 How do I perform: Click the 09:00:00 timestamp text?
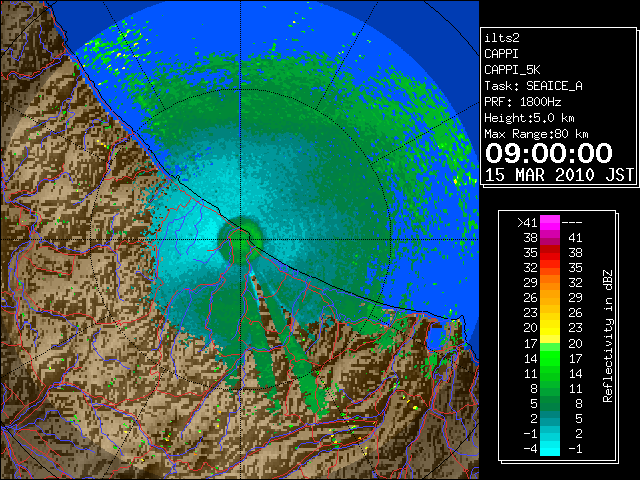pos(549,153)
